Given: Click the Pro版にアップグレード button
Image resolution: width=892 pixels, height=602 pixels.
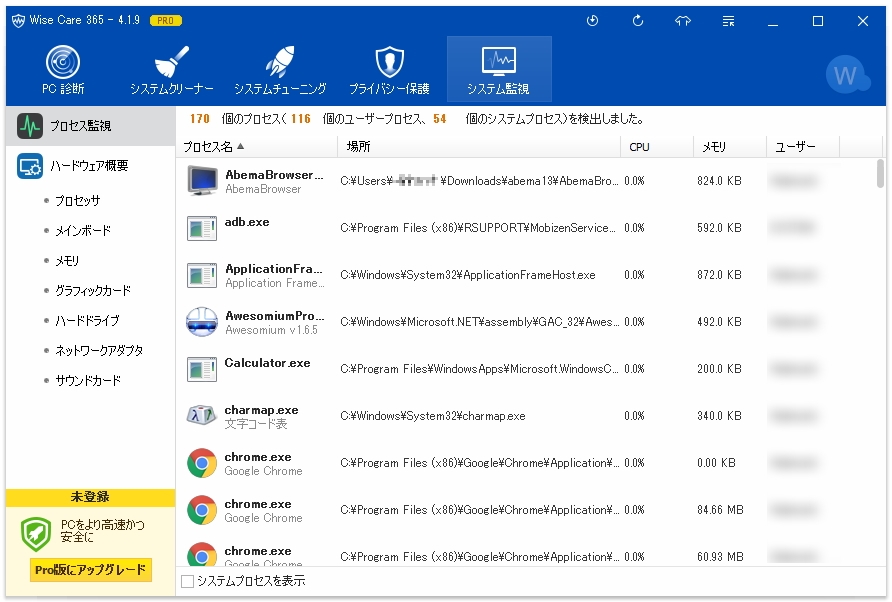Looking at the screenshot, I should 90,570.
